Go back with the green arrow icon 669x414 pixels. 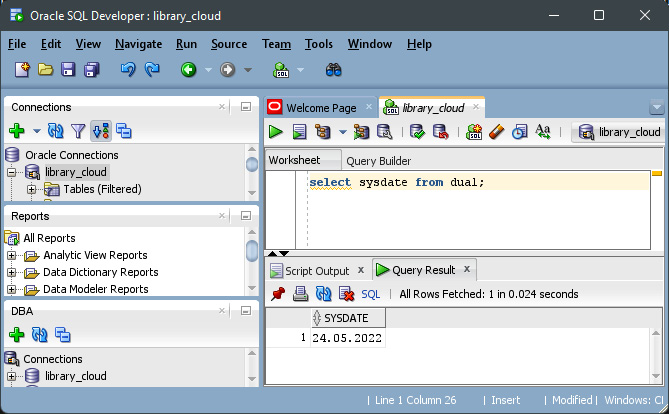(x=188, y=69)
